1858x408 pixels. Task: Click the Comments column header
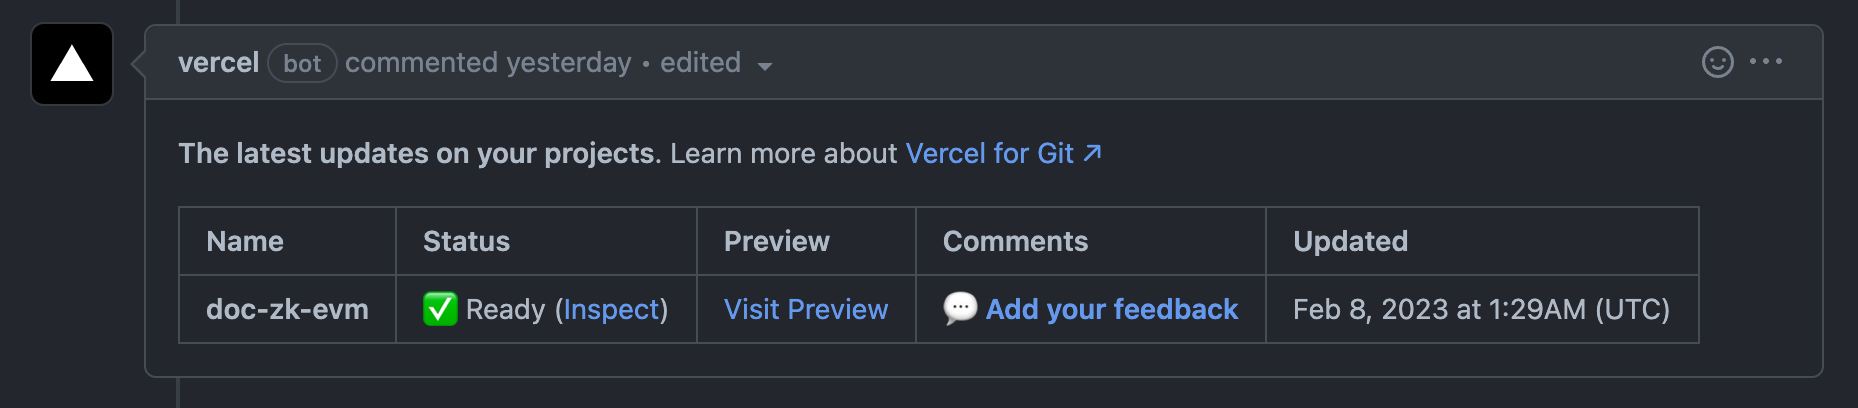click(1015, 242)
